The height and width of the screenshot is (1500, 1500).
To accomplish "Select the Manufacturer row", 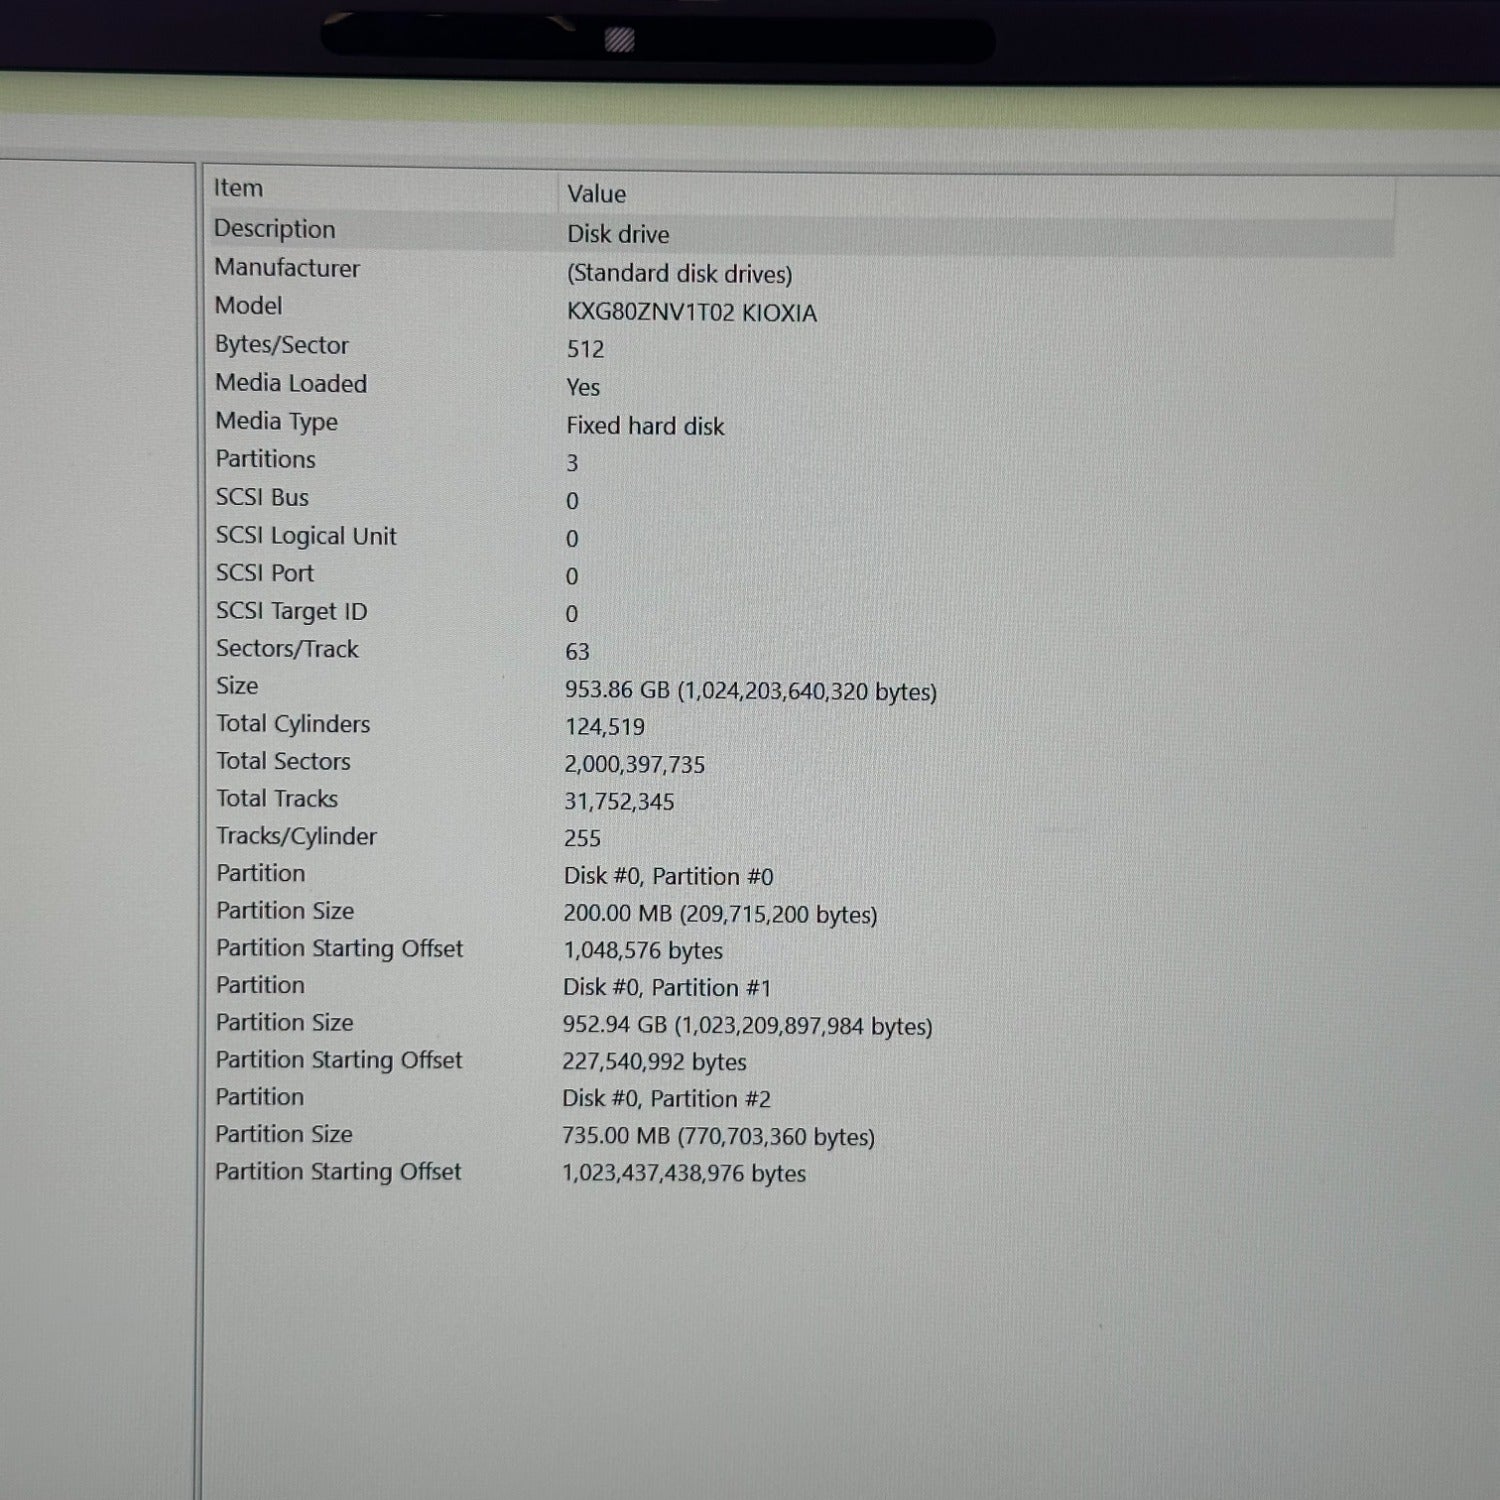I will click(x=287, y=268).
